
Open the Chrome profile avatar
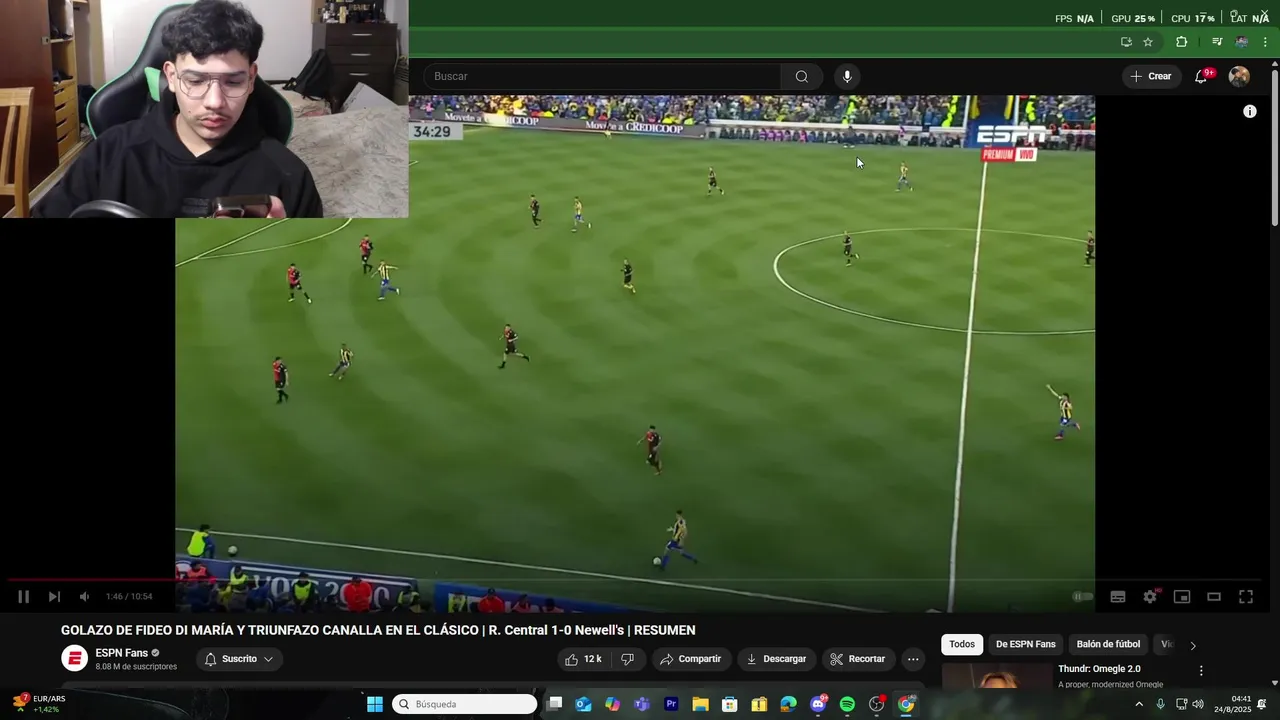pos(1242,42)
